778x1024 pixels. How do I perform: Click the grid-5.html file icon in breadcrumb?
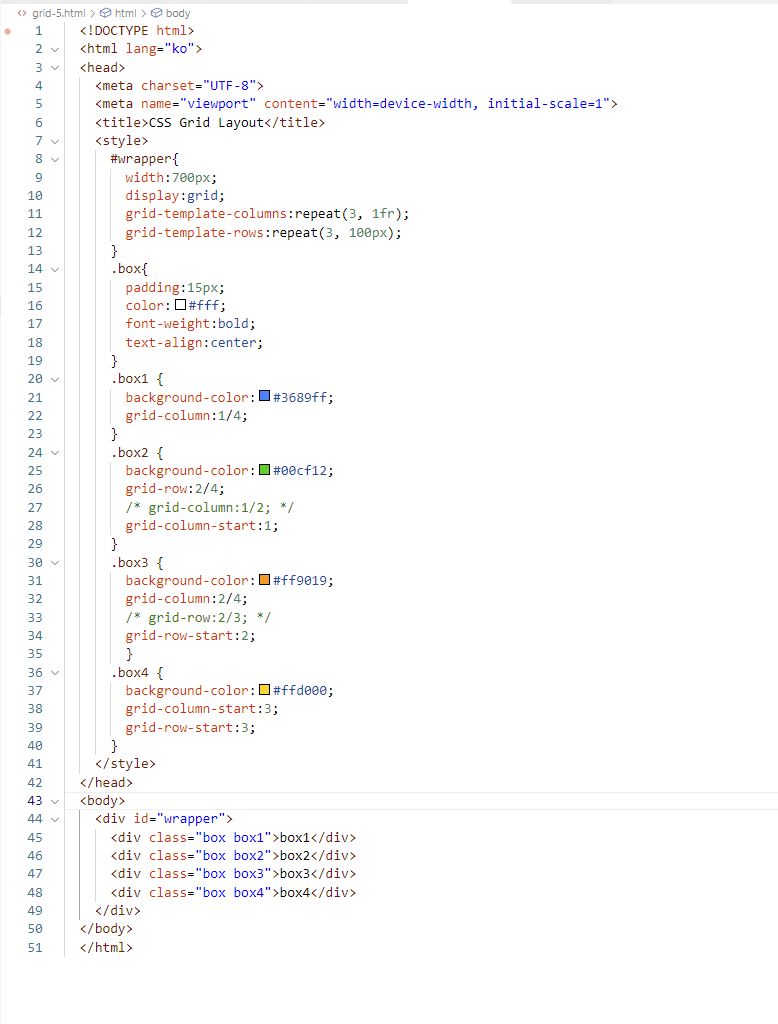[x=22, y=13]
